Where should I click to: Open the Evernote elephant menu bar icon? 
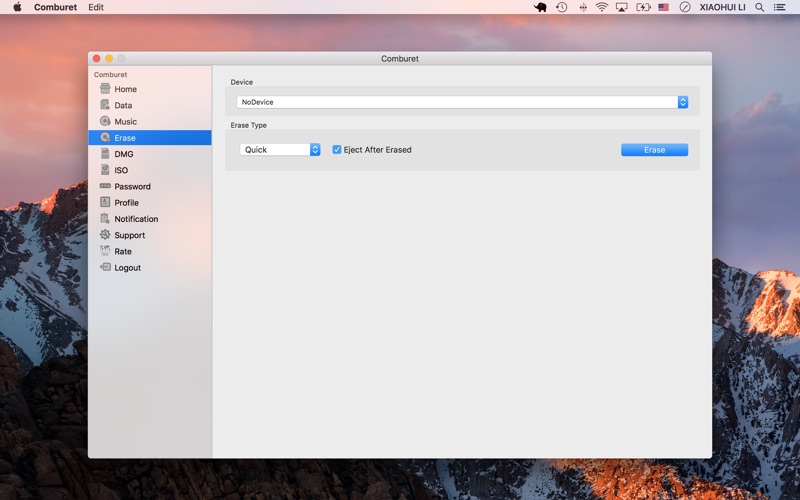pos(540,7)
